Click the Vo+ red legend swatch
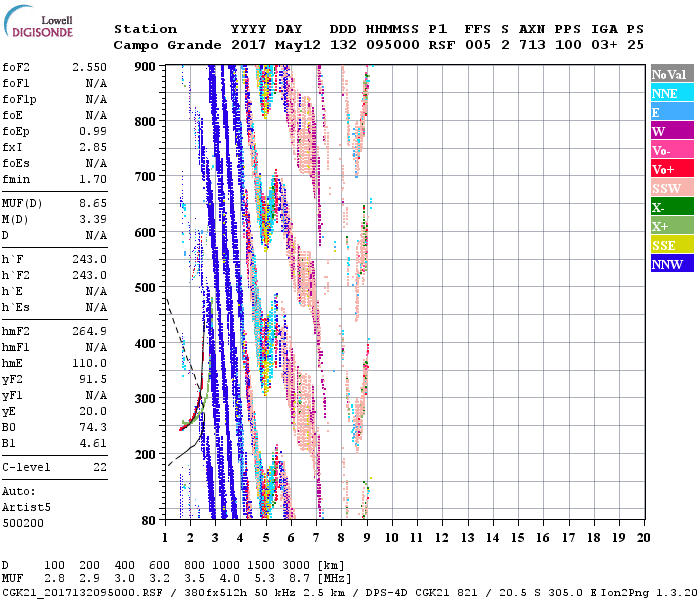 [x=672, y=169]
